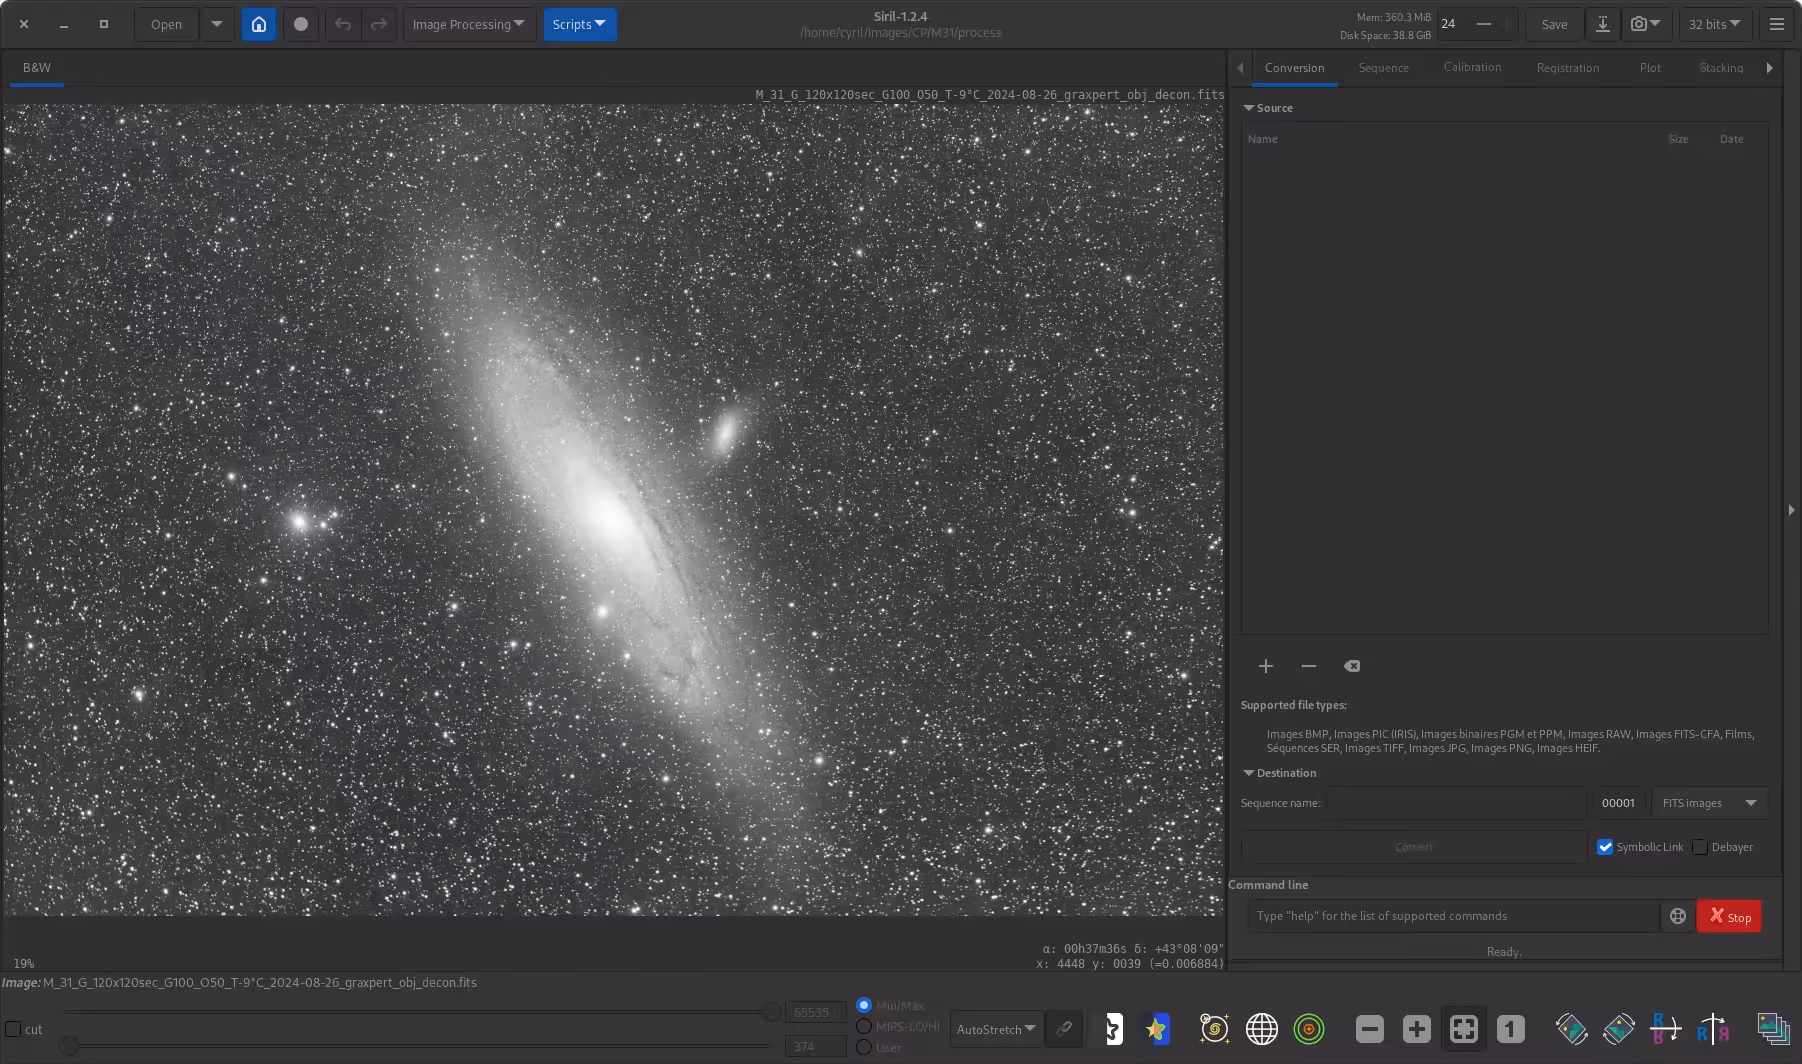Switch to the Plot tab
The height and width of the screenshot is (1064, 1802).
(x=1650, y=68)
